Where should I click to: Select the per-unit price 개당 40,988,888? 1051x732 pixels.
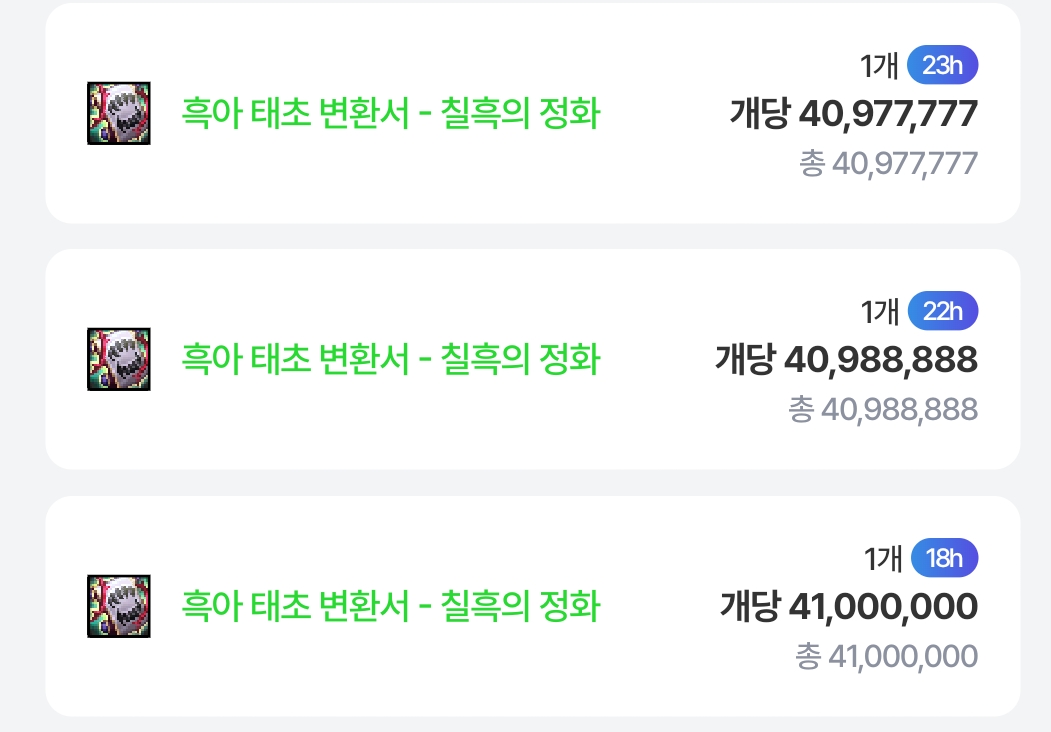846,359
